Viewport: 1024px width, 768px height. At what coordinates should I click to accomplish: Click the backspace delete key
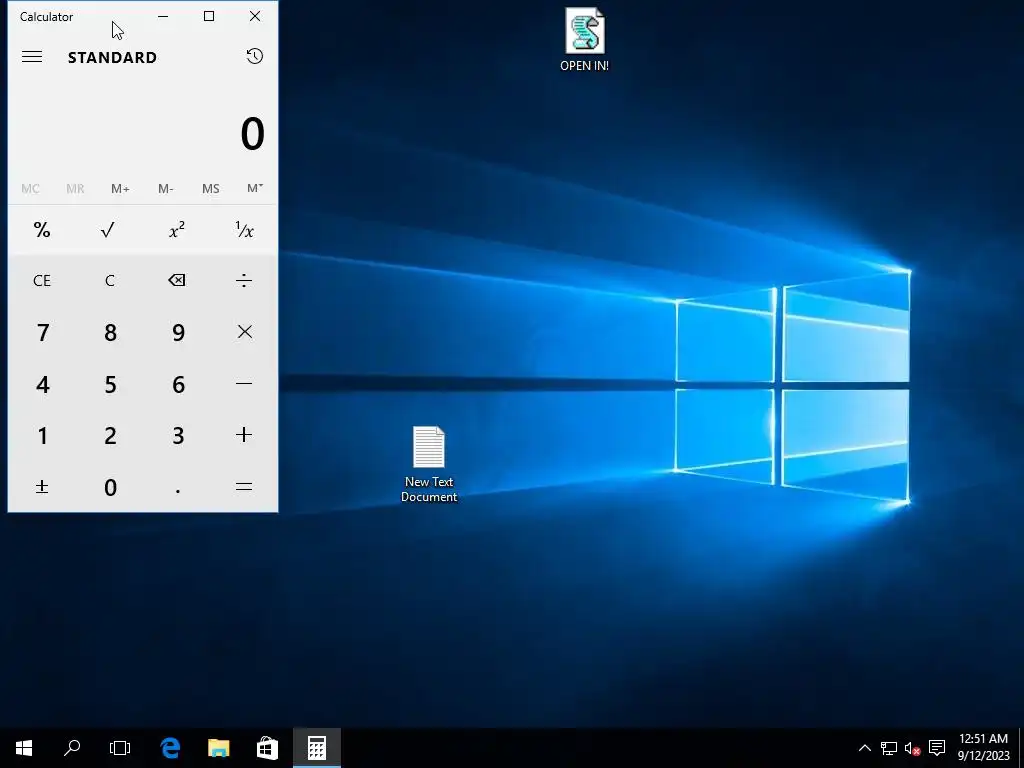tap(177, 280)
